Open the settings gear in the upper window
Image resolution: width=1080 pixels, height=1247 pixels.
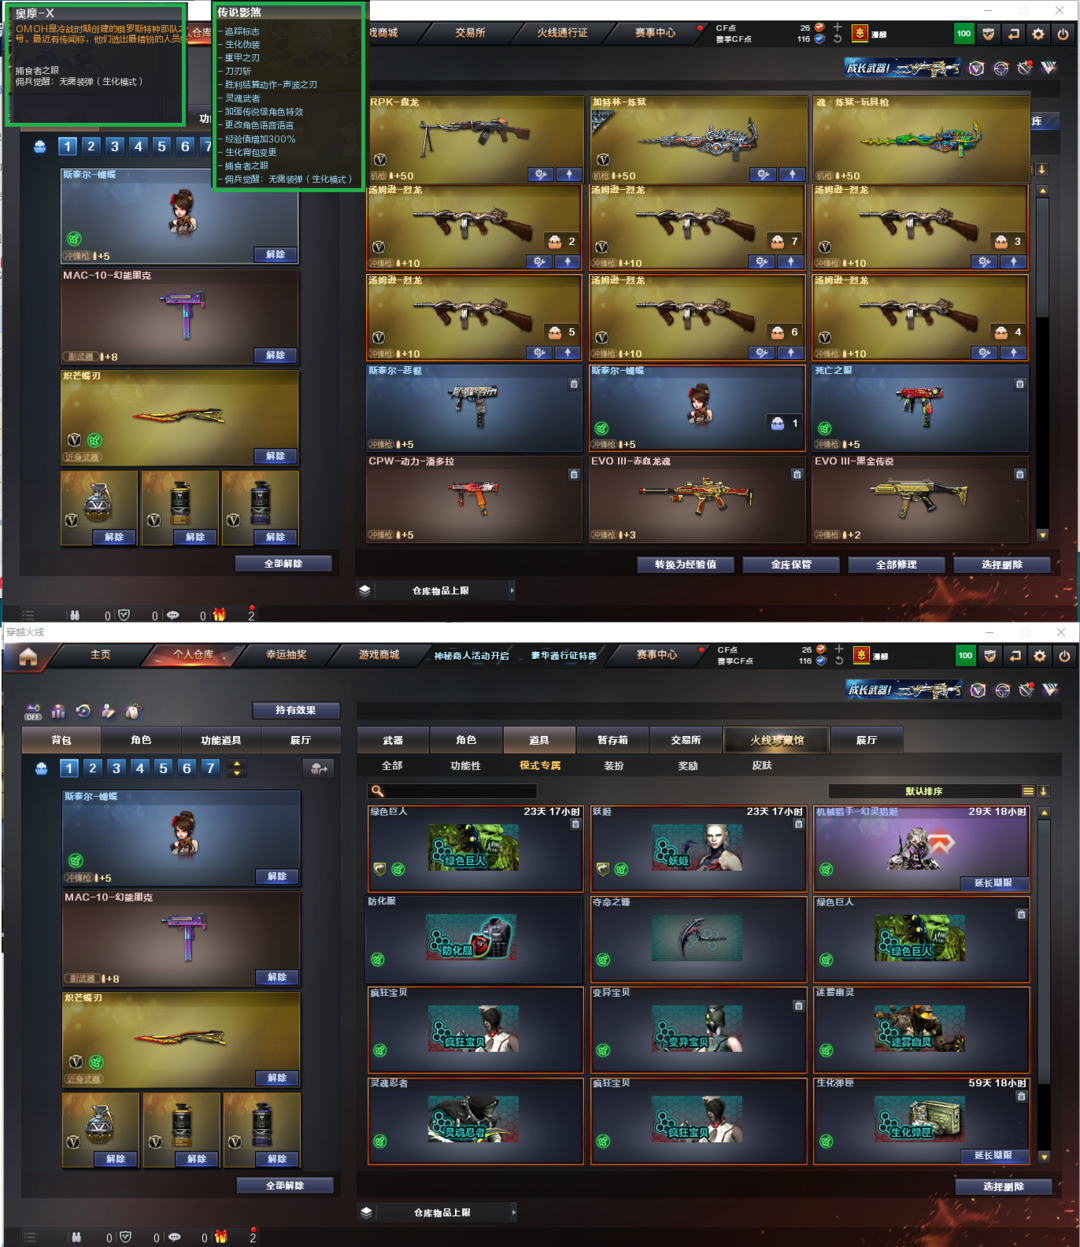tap(1038, 34)
